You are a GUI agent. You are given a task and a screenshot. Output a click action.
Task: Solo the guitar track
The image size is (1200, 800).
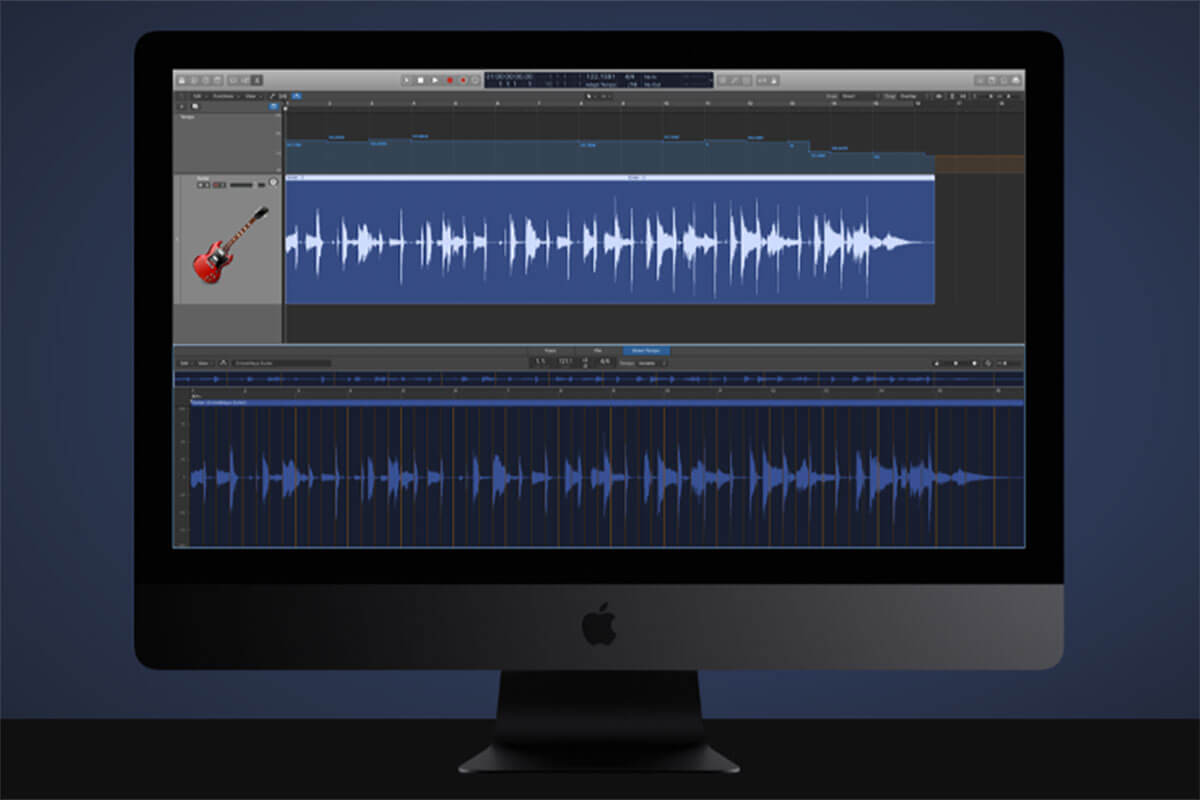pos(207,185)
